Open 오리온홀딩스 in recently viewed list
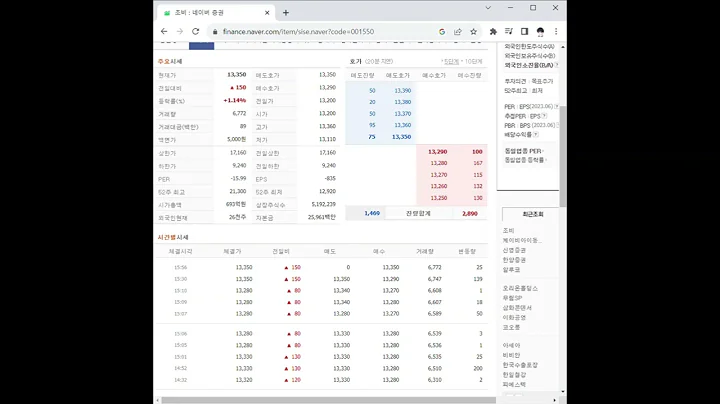Viewport: 720px width, 404px height. (520, 288)
